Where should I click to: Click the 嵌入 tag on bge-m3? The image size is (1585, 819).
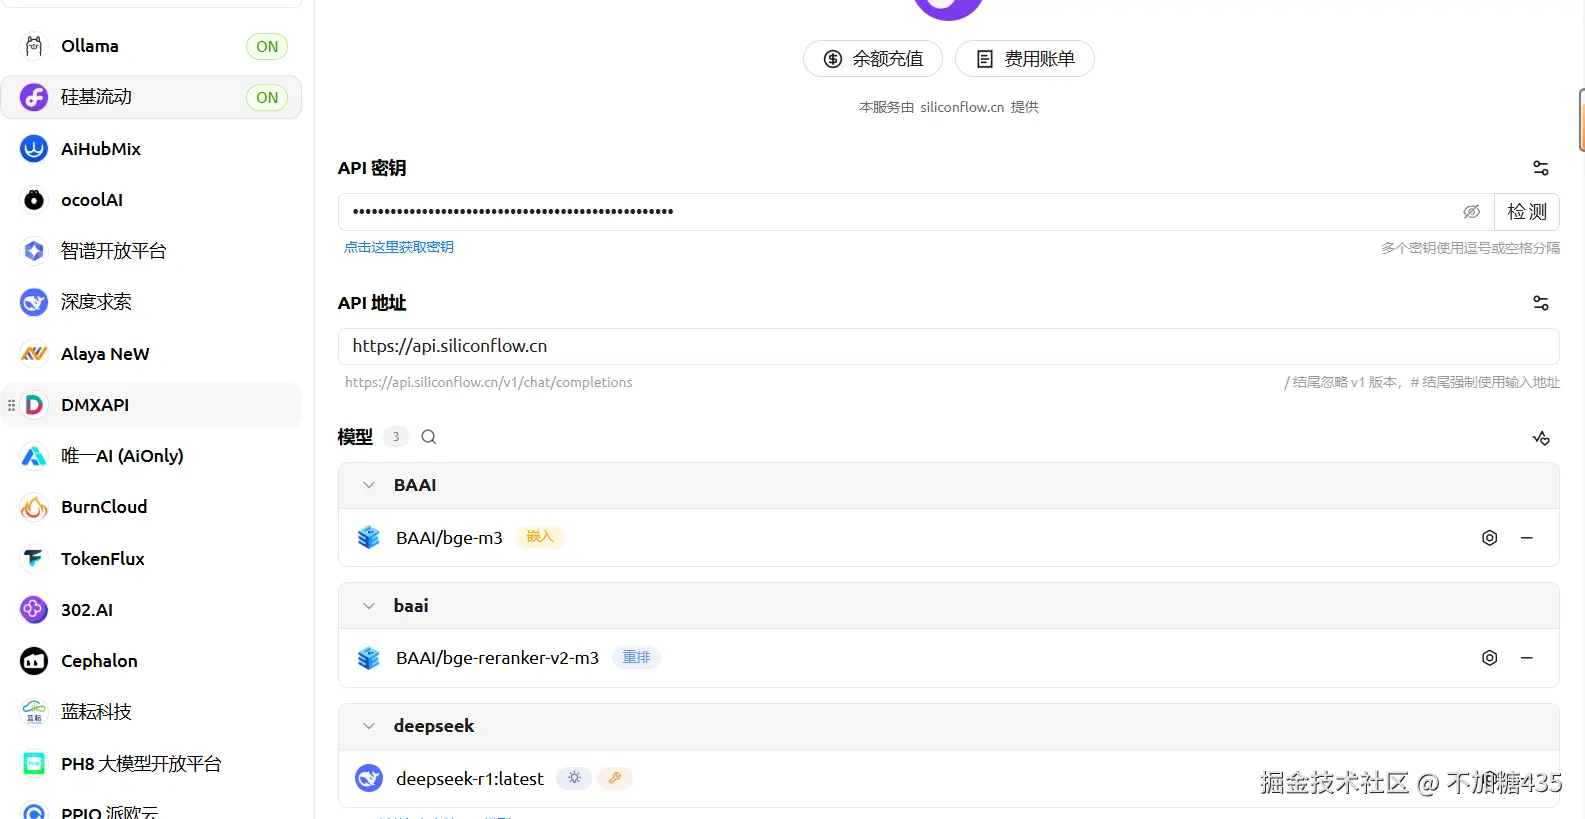[x=540, y=537]
